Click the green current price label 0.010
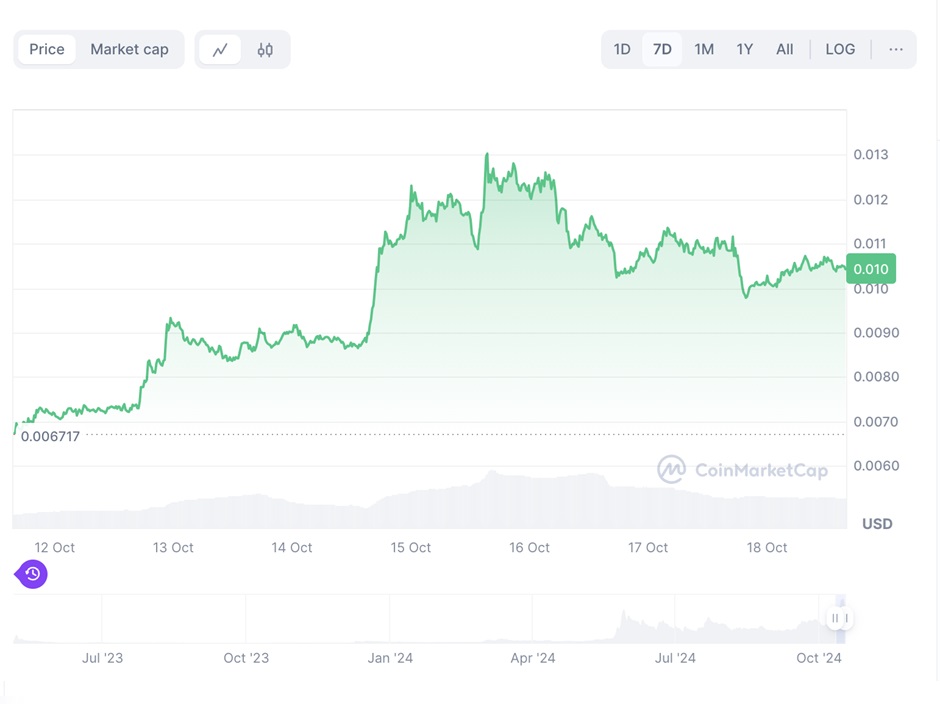This screenshot has width=940, height=704. (x=870, y=268)
